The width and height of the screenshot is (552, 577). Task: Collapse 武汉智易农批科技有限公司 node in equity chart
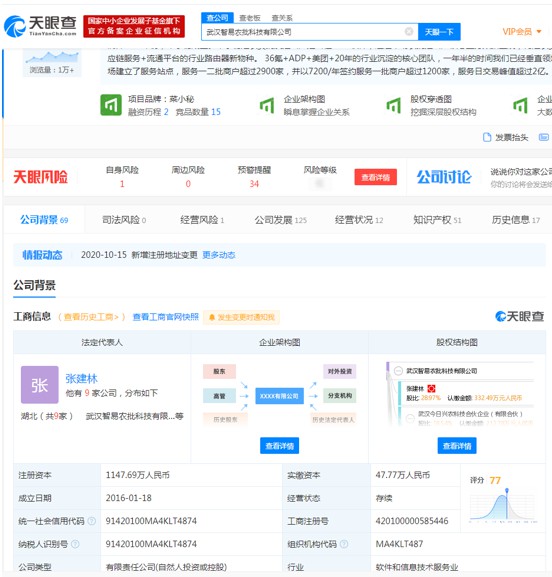click(x=398, y=371)
